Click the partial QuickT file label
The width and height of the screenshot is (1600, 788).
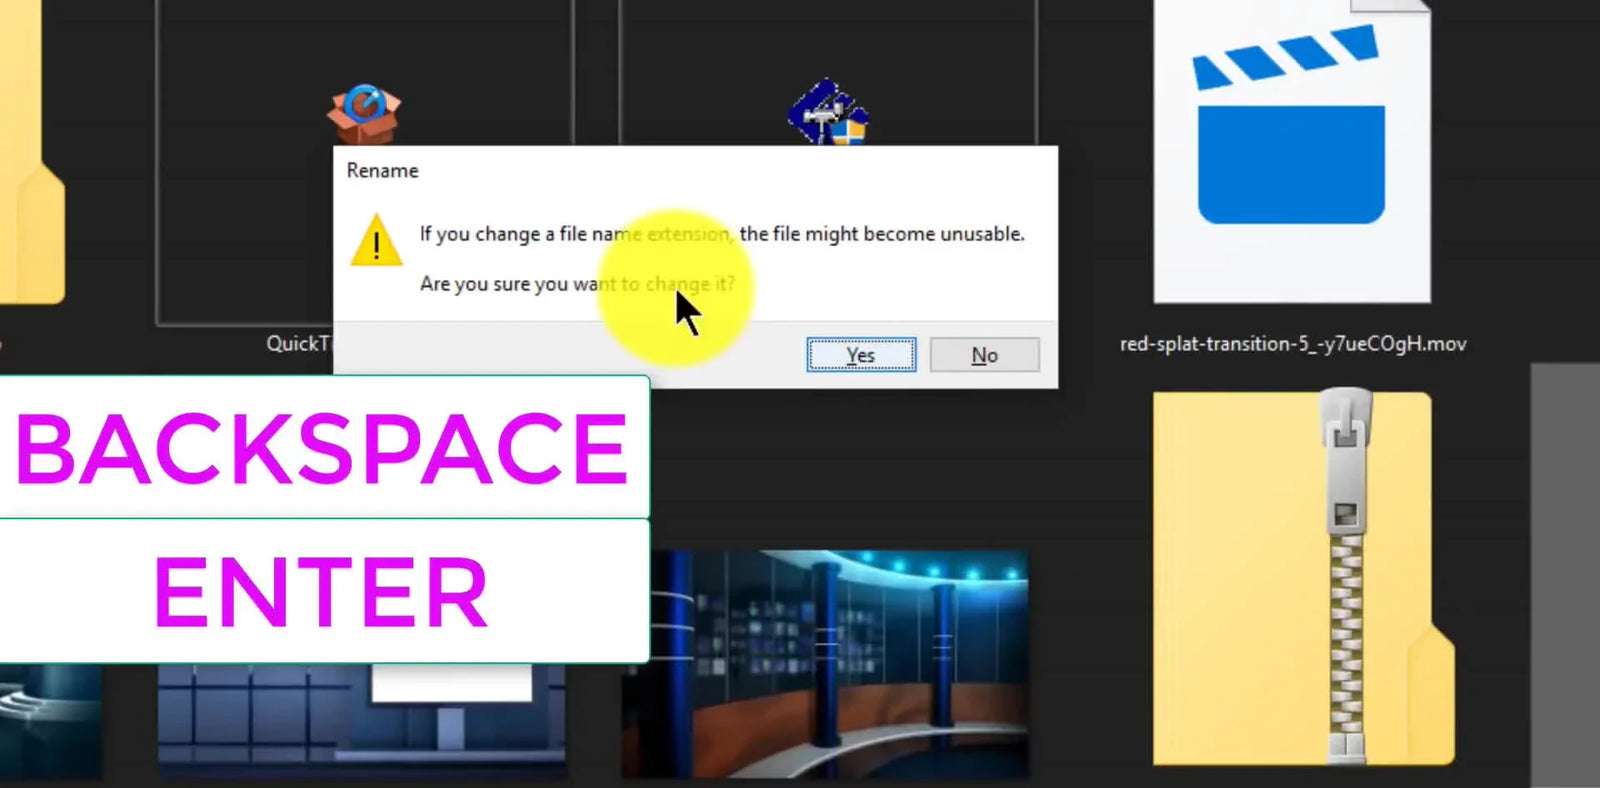298,344
